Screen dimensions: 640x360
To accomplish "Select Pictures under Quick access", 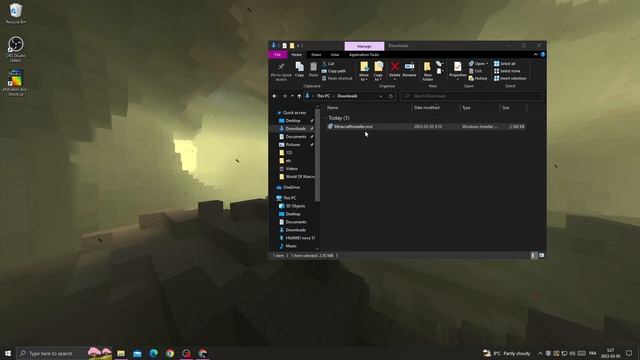I will tap(293, 144).
